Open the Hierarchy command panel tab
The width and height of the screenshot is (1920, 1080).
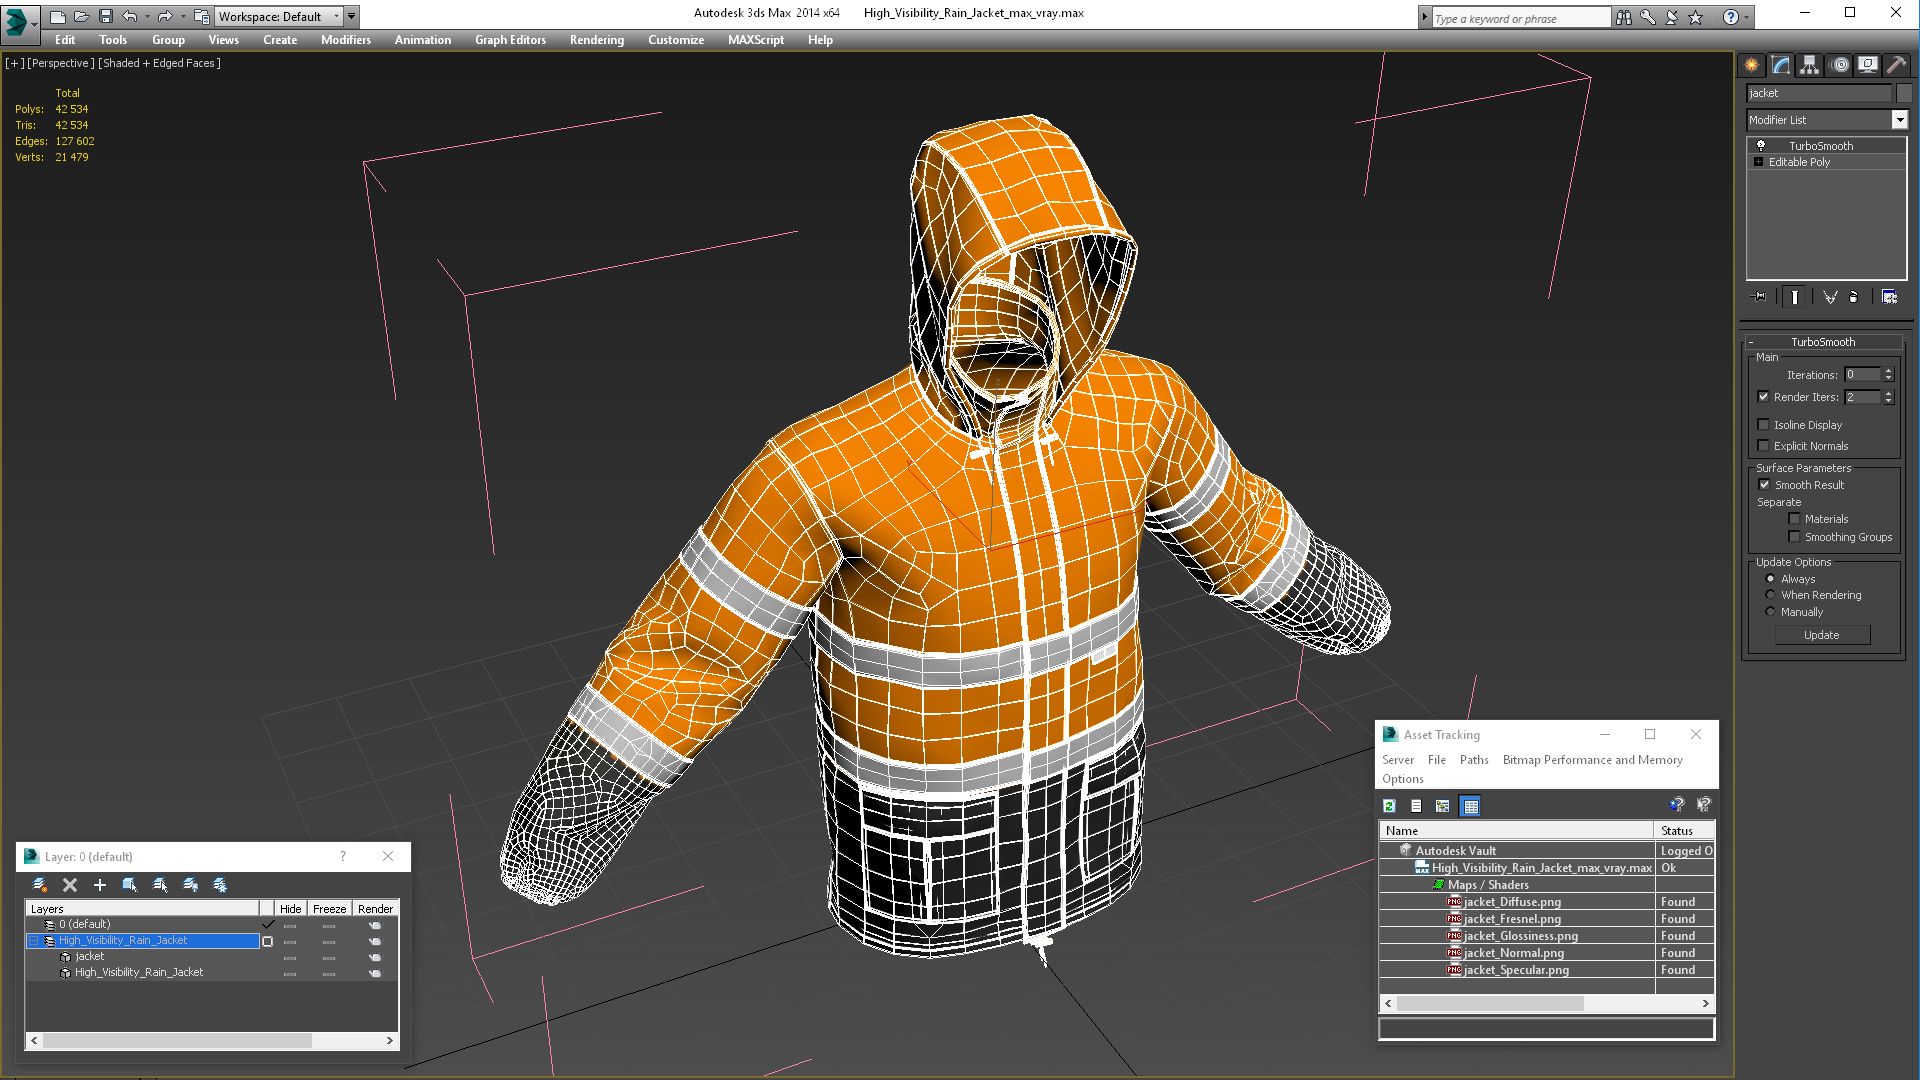(1809, 65)
